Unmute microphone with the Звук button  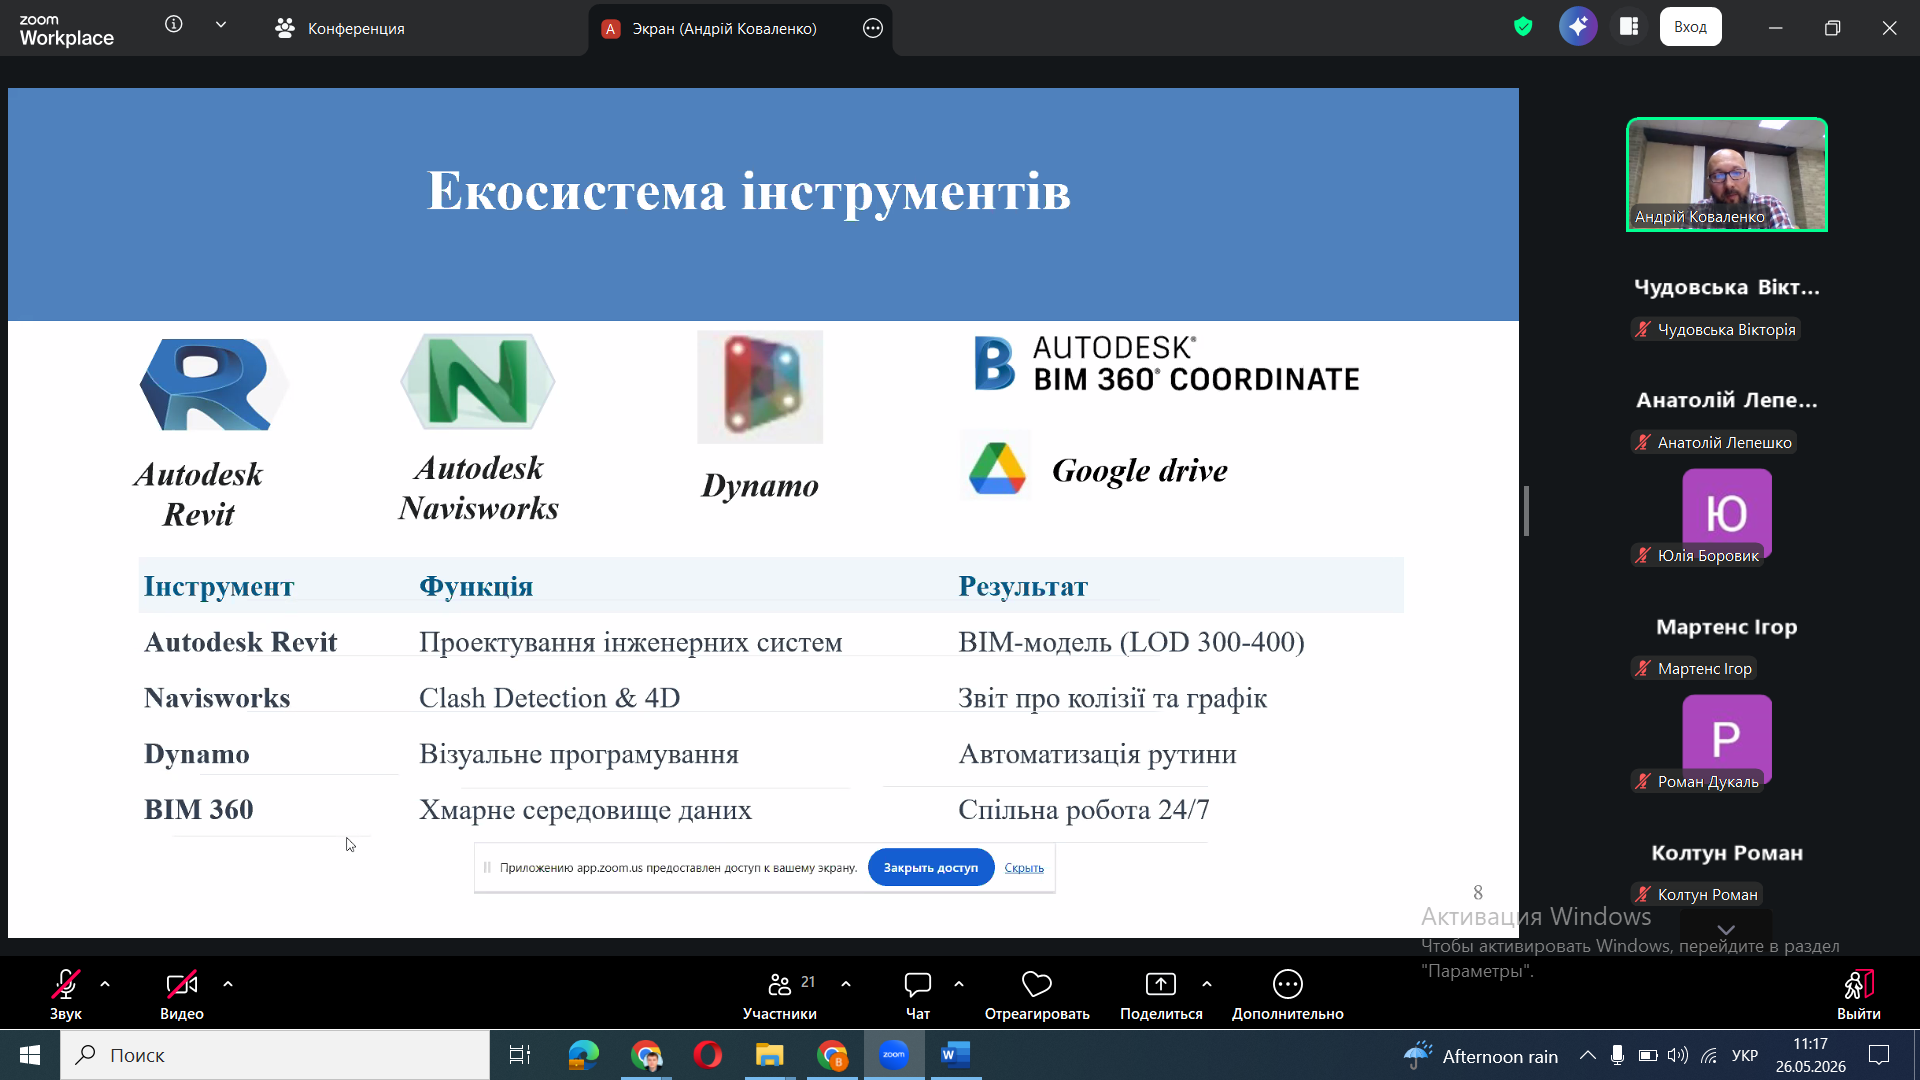[66, 994]
